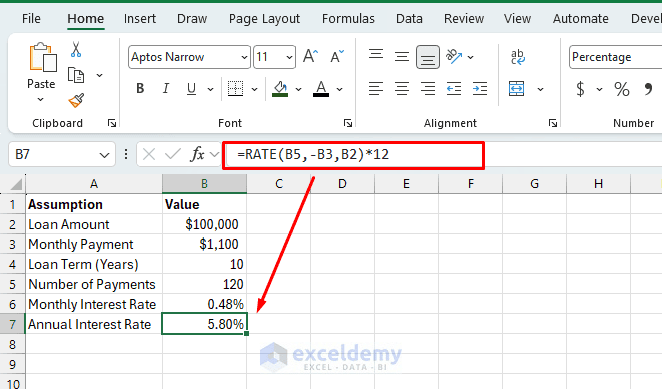Switch to the Review tab
This screenshot has width=662, height=389.
pos(464,19)
